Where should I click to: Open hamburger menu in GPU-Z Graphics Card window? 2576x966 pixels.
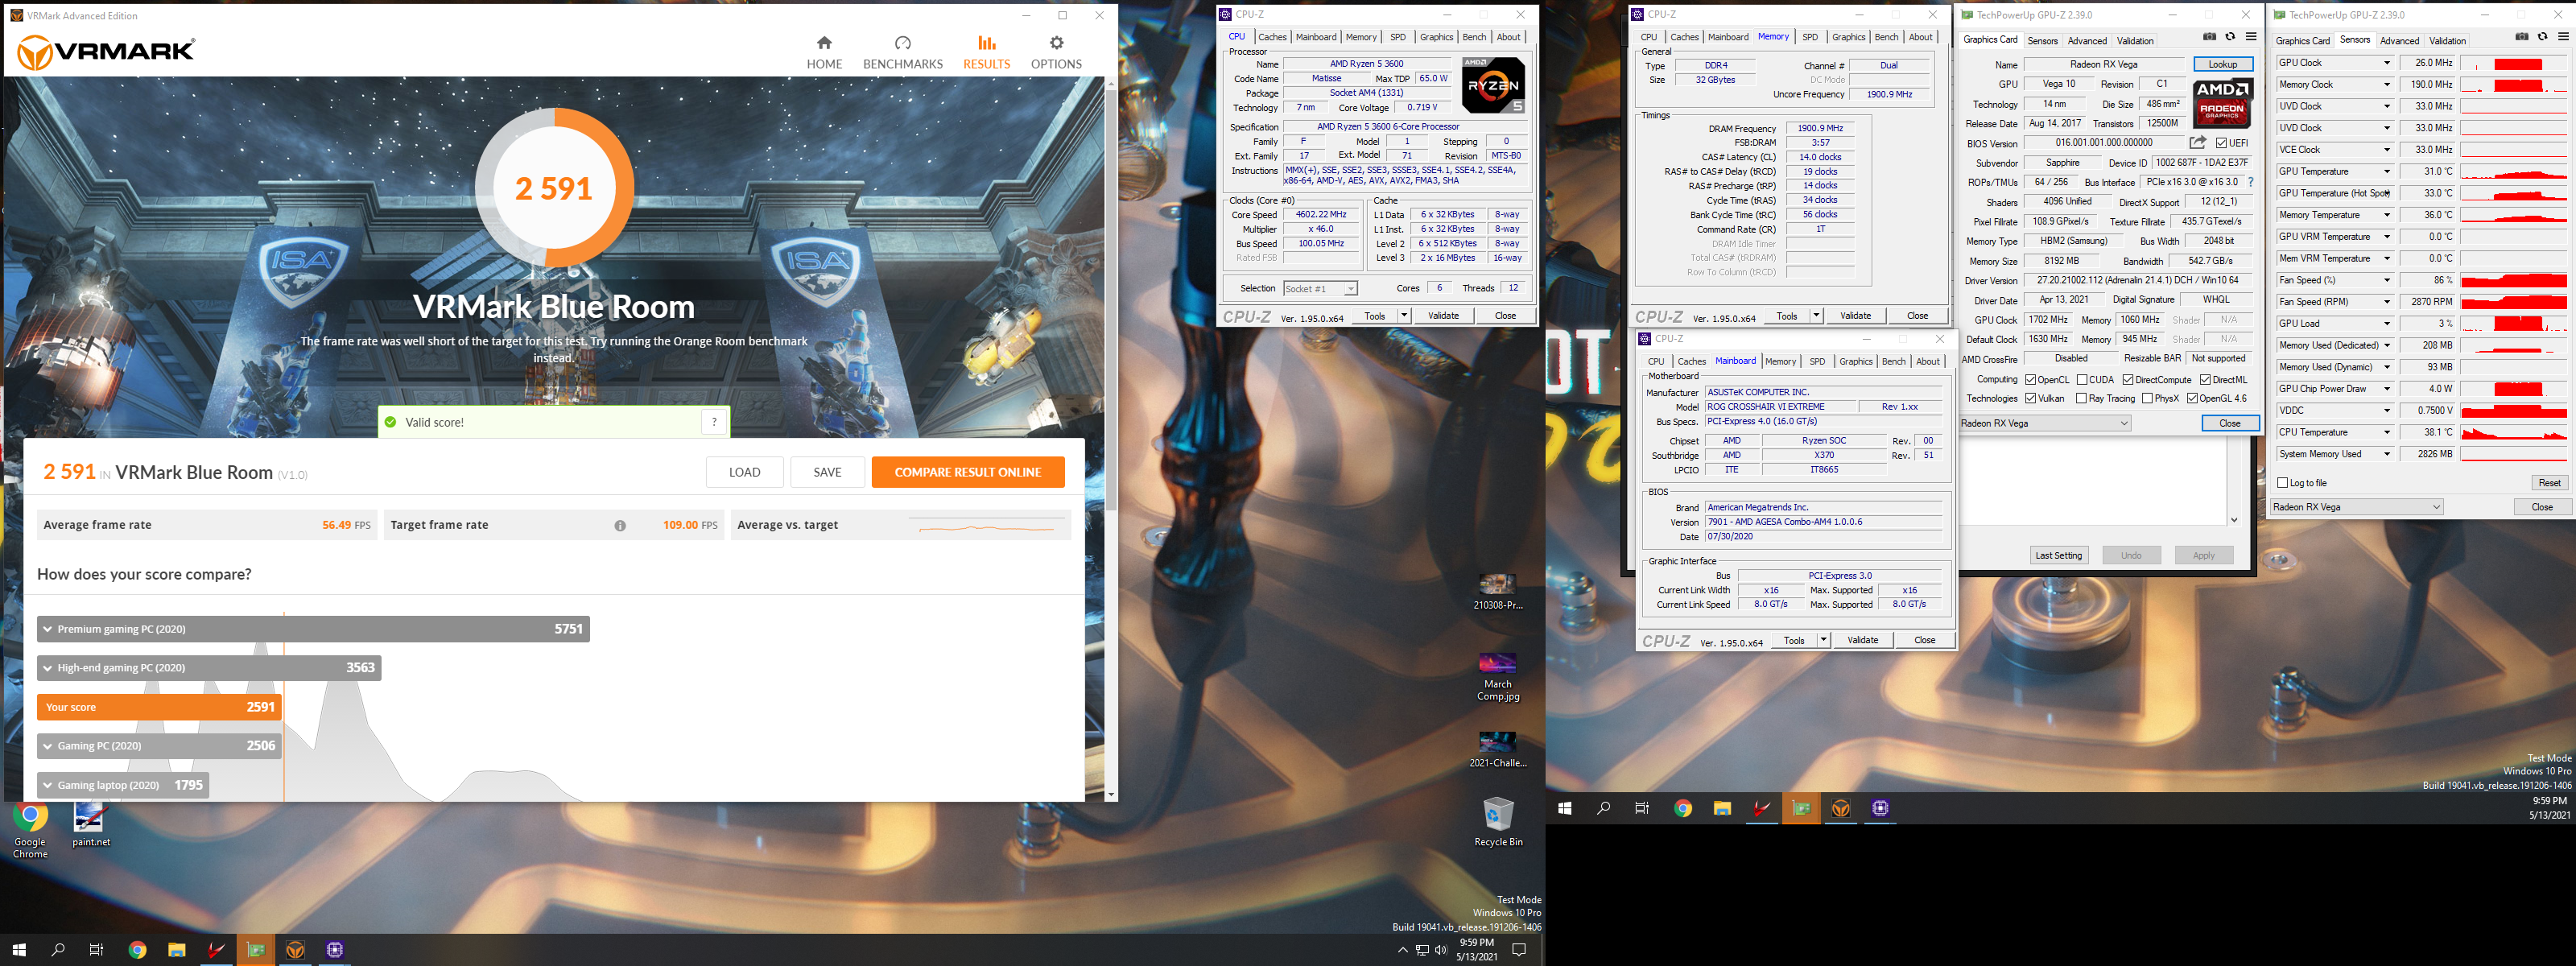pyautogui.click(x=2251, y=37)
